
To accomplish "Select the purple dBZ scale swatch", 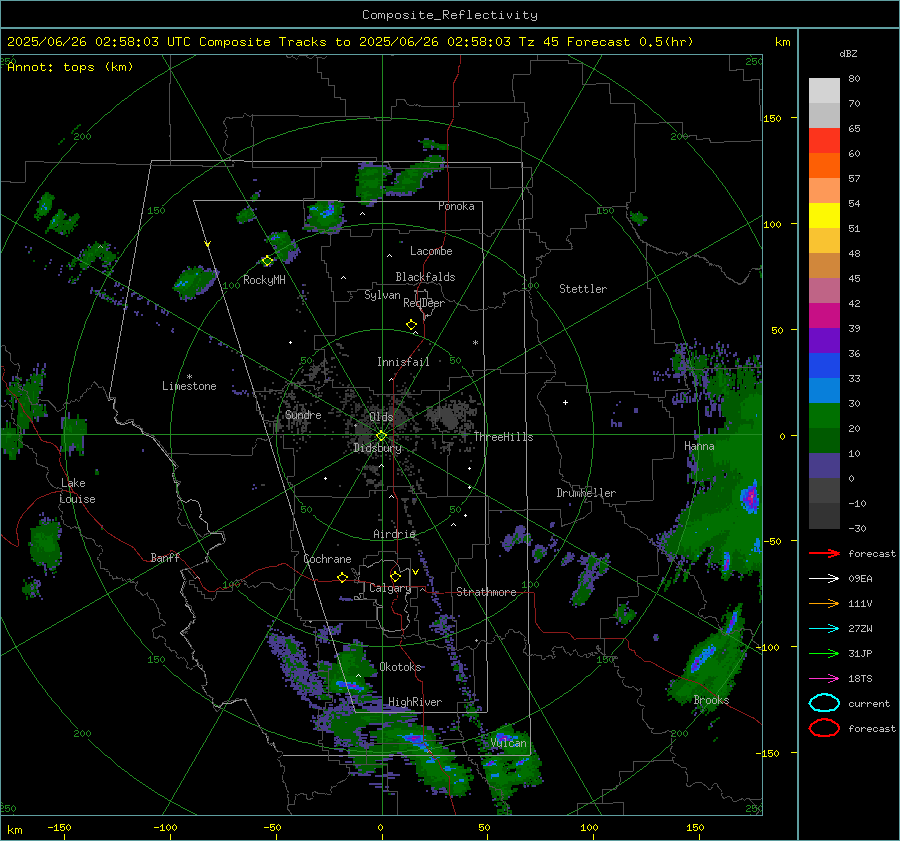I will point(824,341).
